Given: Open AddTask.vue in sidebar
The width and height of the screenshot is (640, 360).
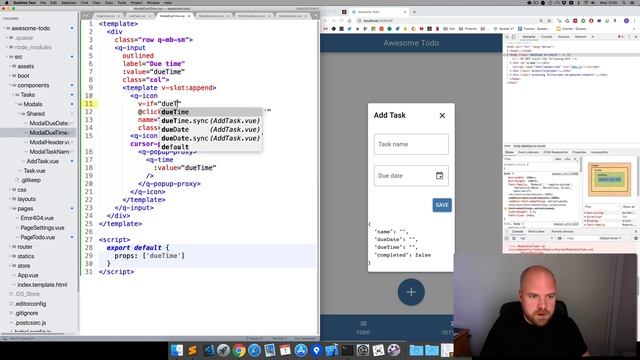Looking at the screenshot, I should pos(42,161).
